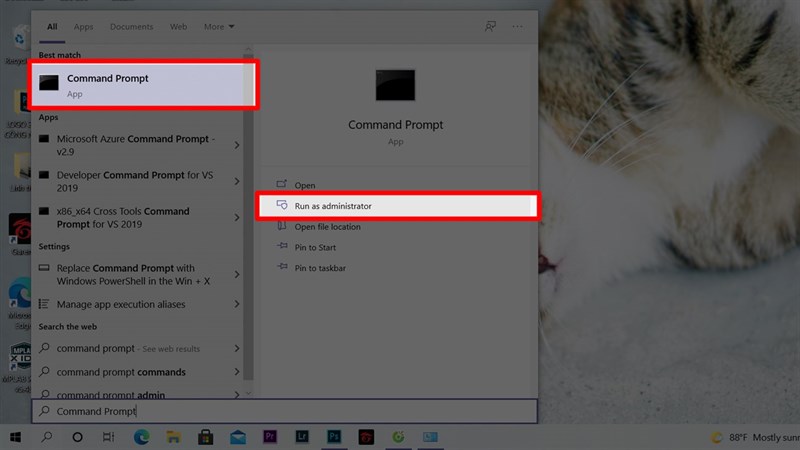Expand Microsoft Azure Command Prompt chevron

(237, 145)
